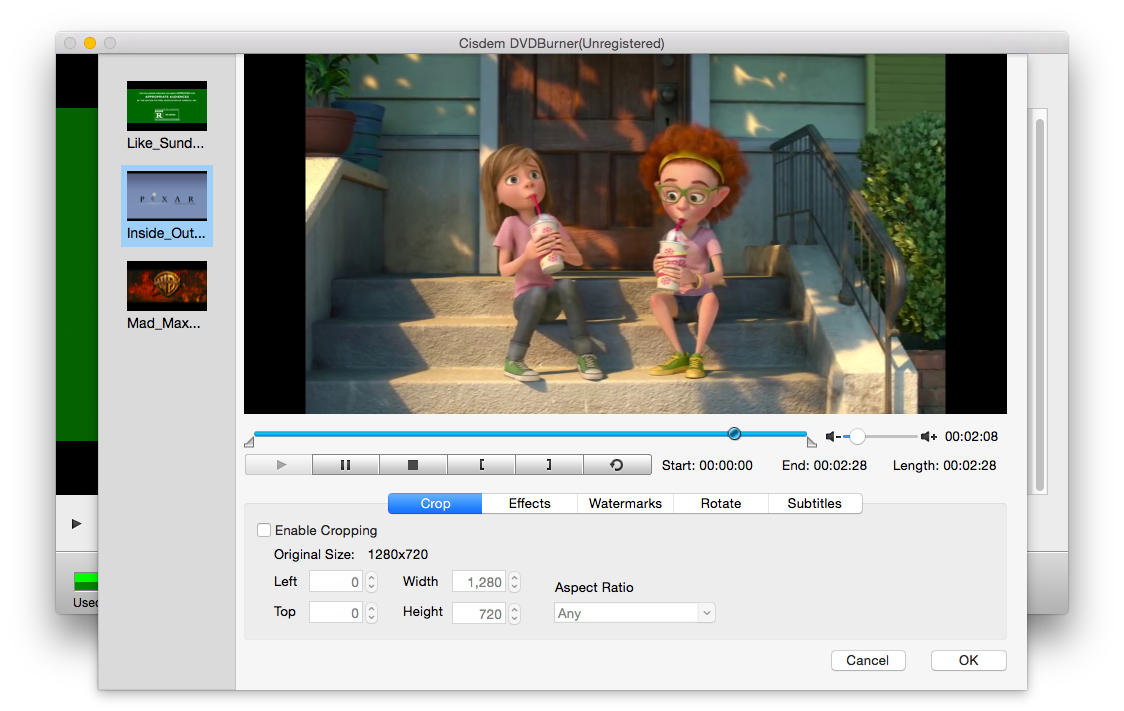
Task: Click the Width value field
Action: tap(479, 582)
